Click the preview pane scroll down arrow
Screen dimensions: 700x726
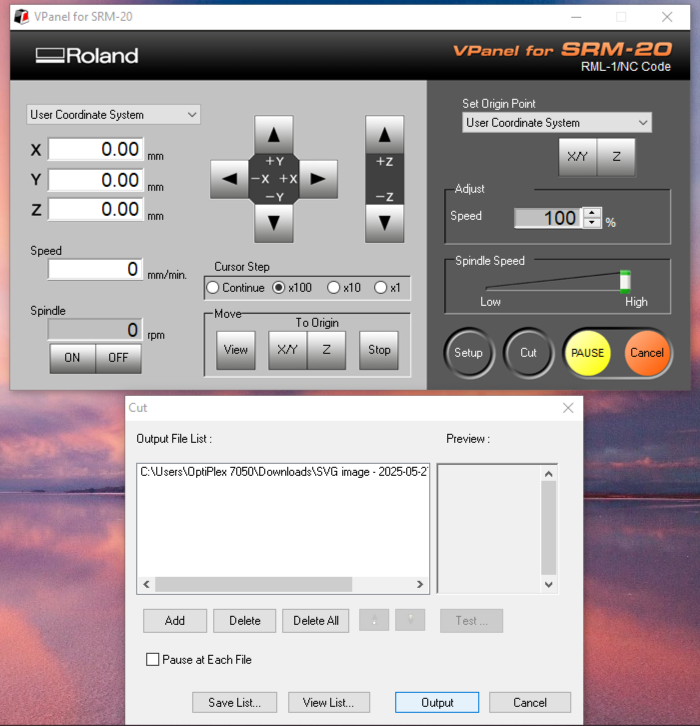[549, 584]
